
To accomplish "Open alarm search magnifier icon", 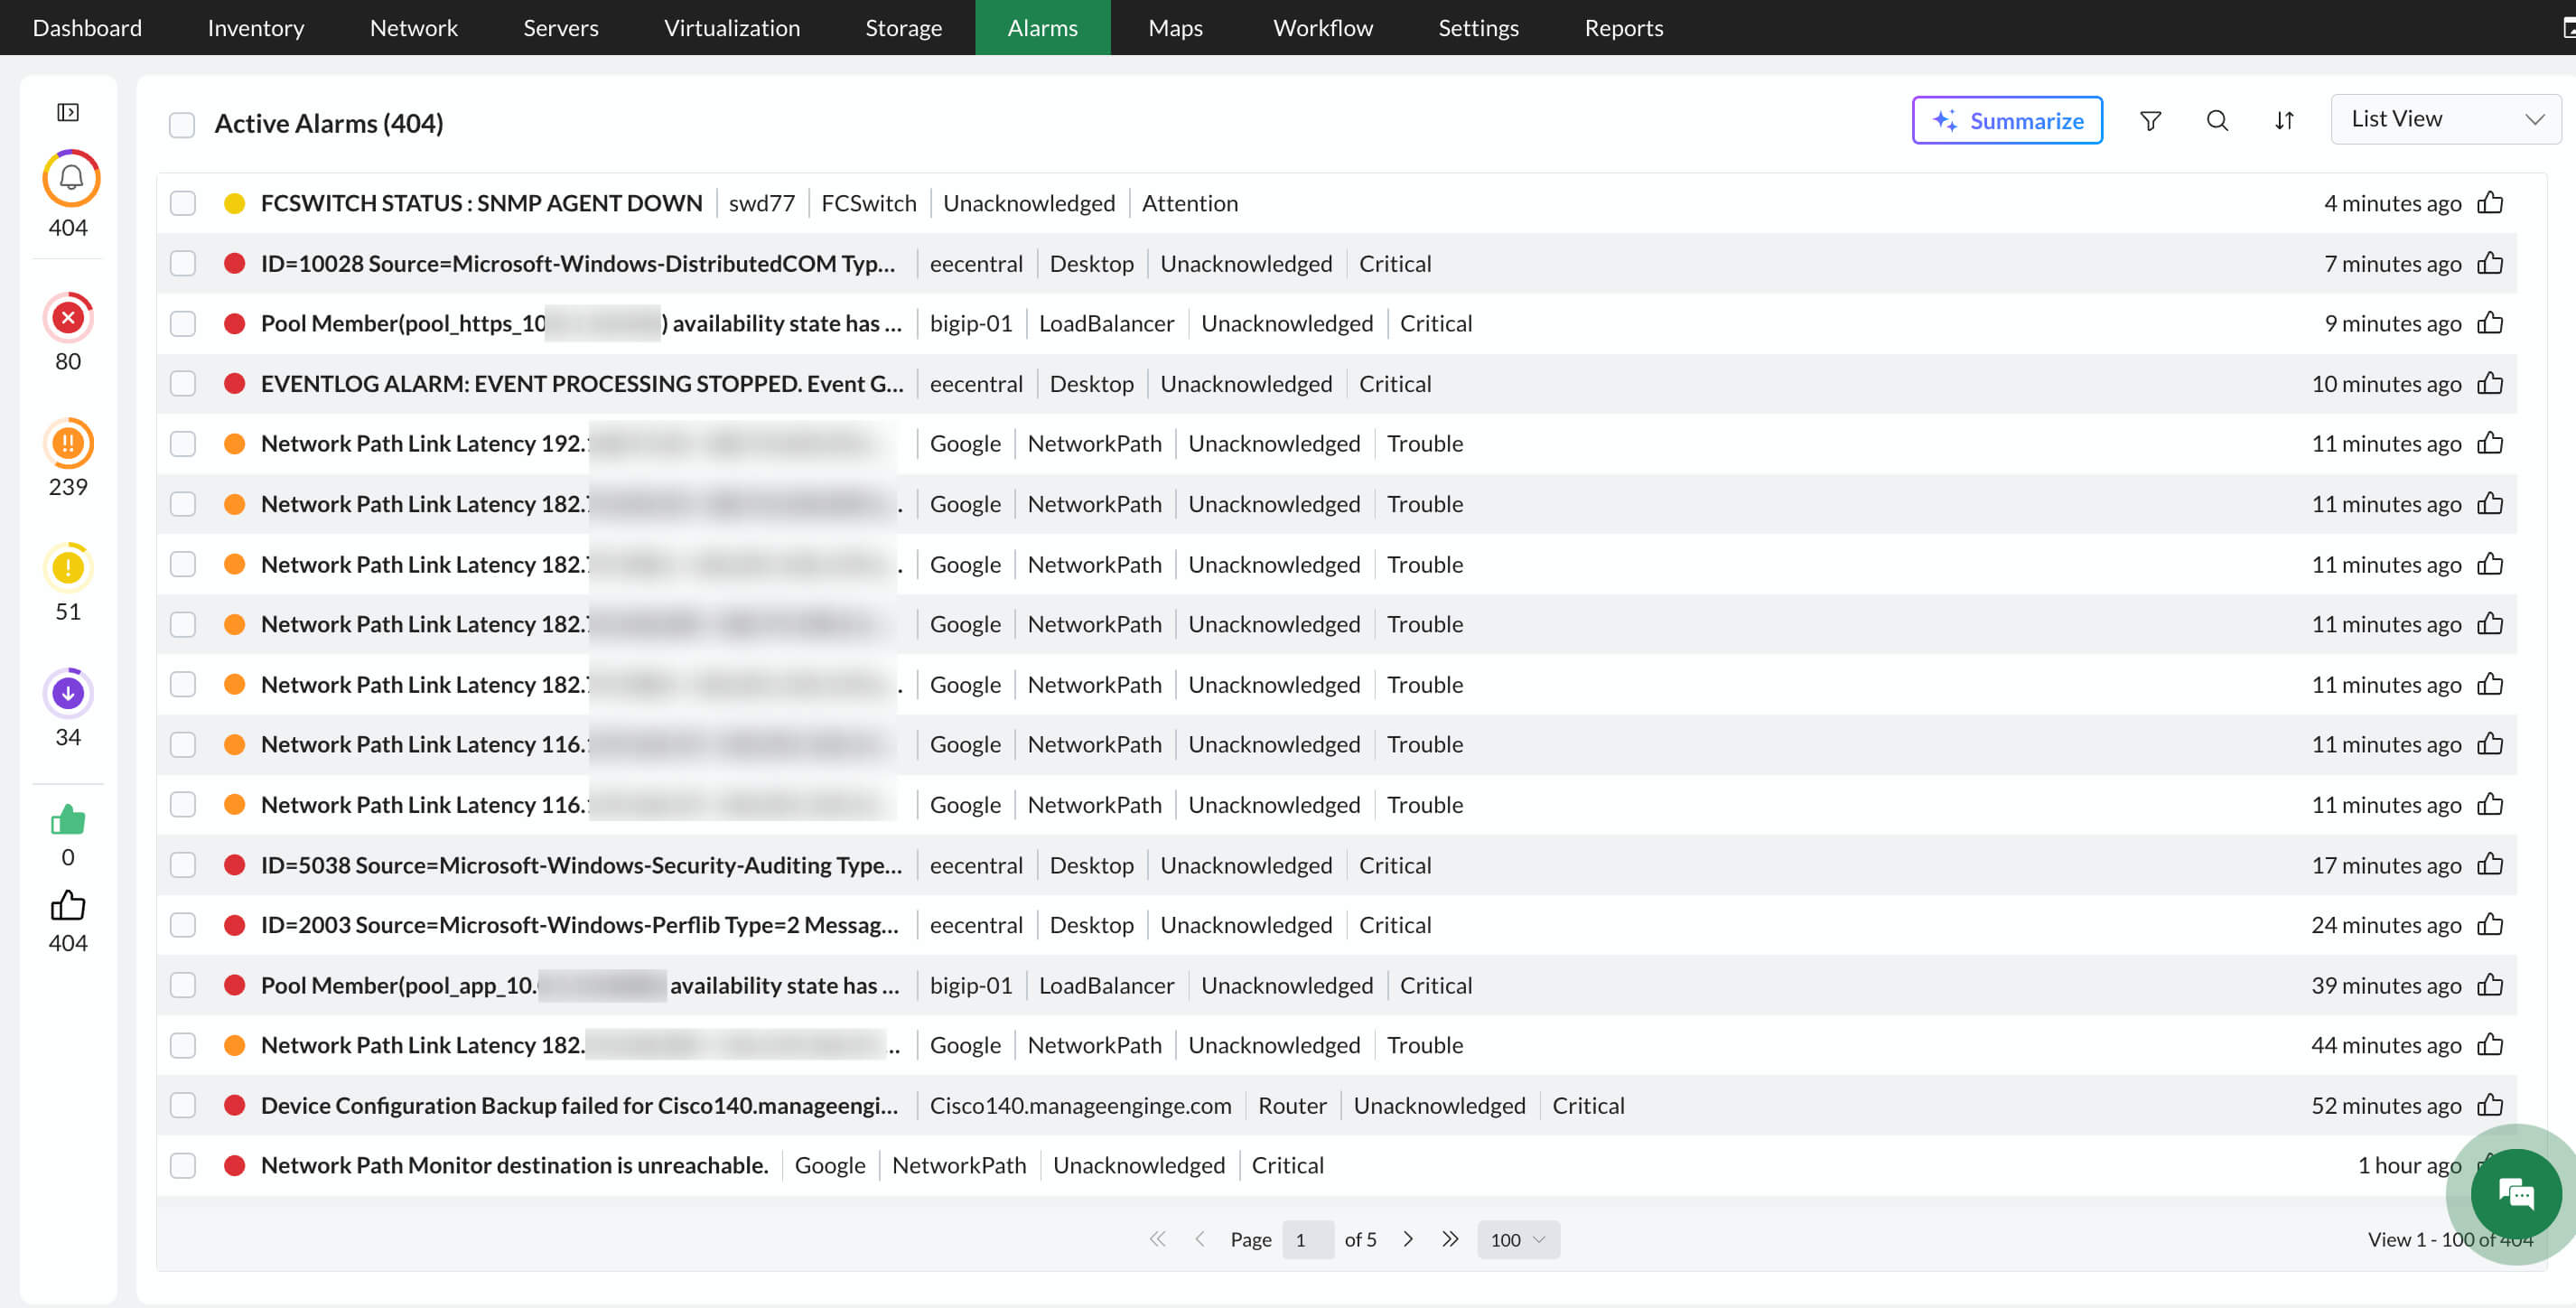I will 2217,121.
